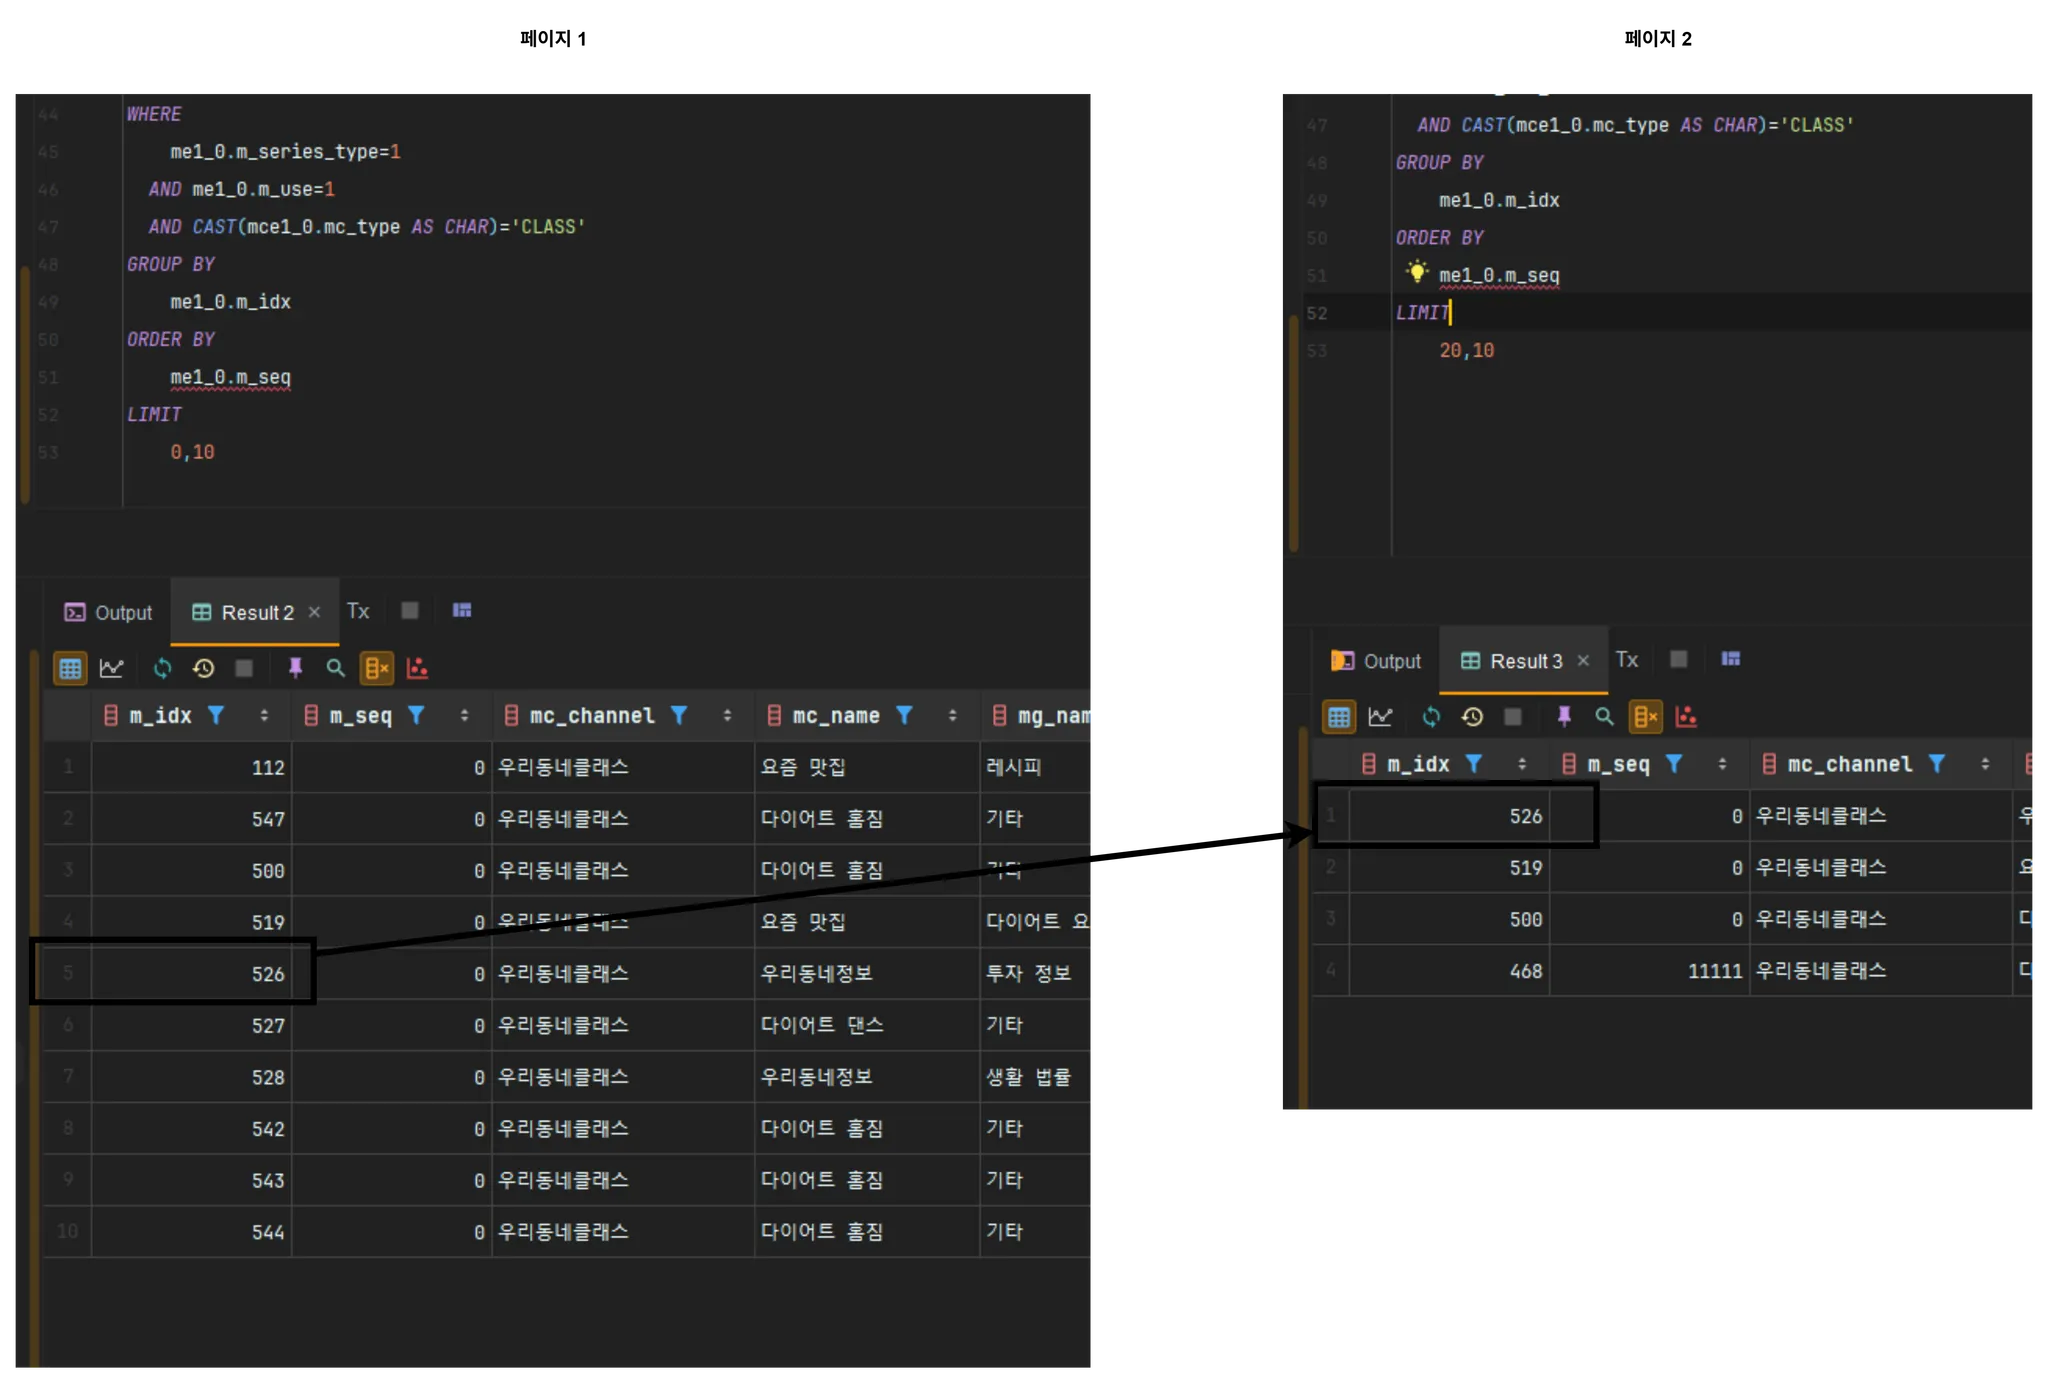Toggle the highlighted column tool in Result 2
The image size is (2048, 1385).
377,668
